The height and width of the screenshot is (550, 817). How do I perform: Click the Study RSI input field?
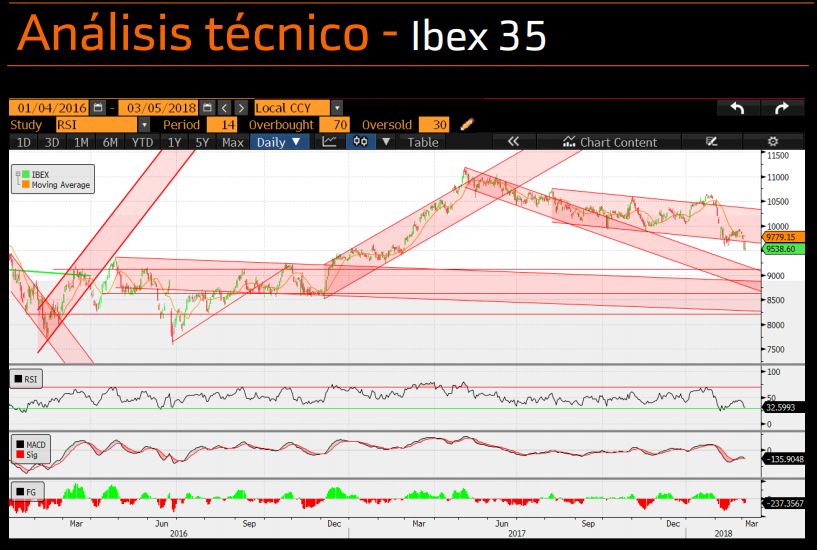click(x=96, y=124)
